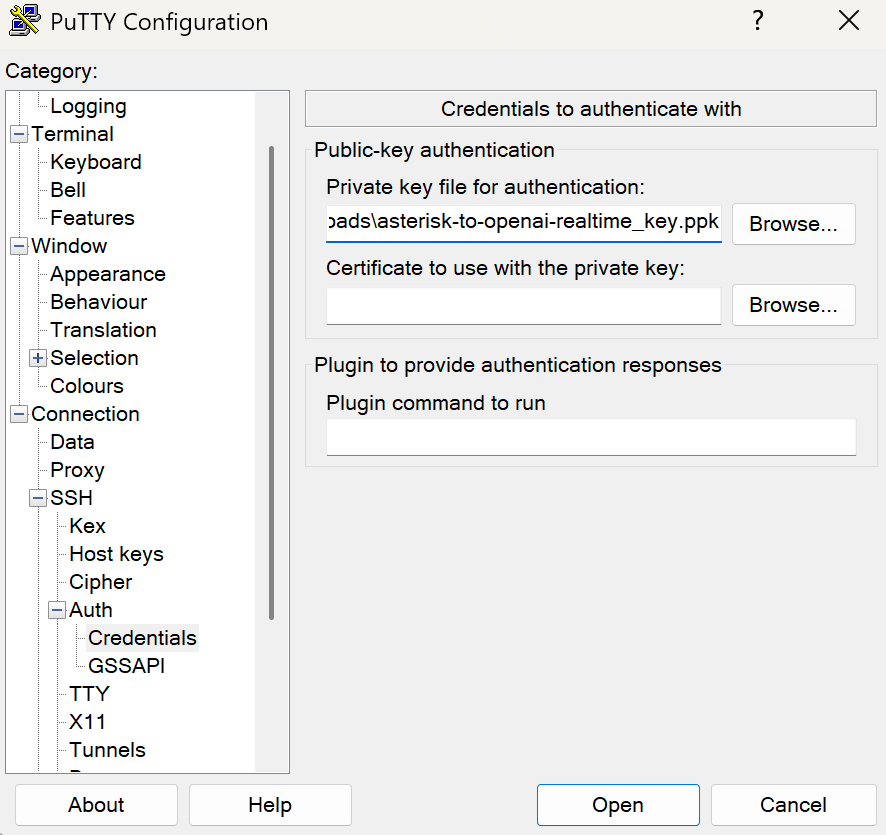The width and height of the screenshot is (886, 835).
Task: Browse for a private key file
Action: pyautogui.click(x=793, y=224)
